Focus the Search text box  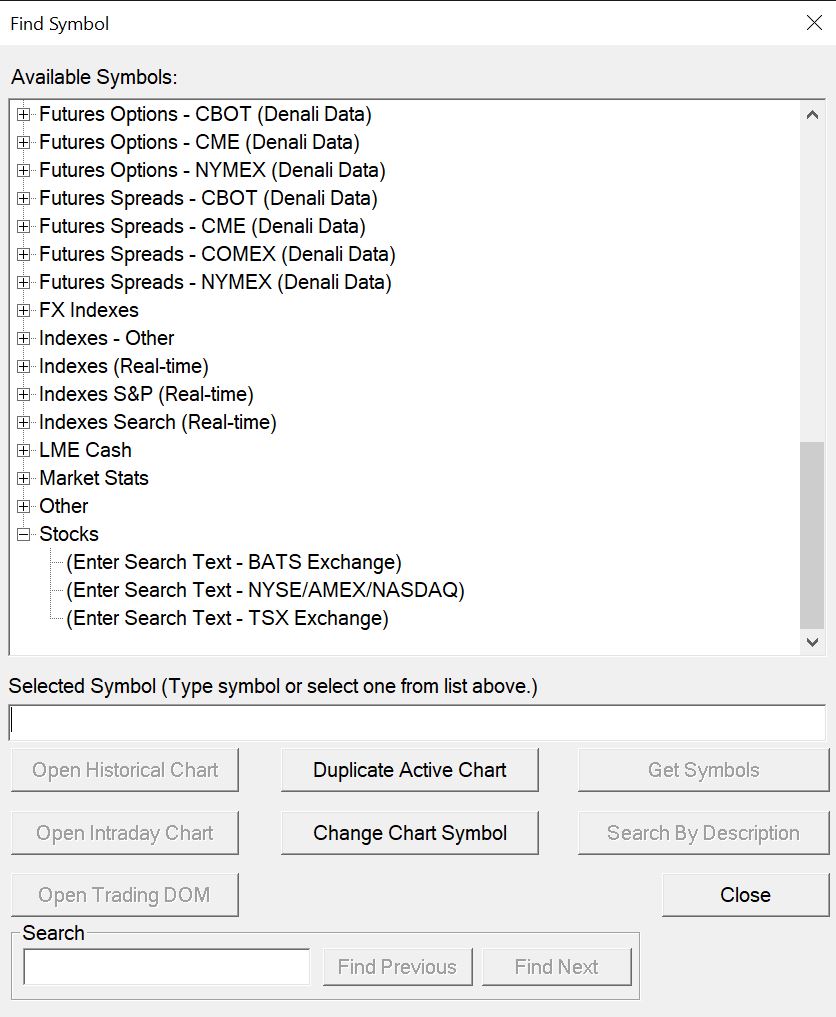pos(167,967)
